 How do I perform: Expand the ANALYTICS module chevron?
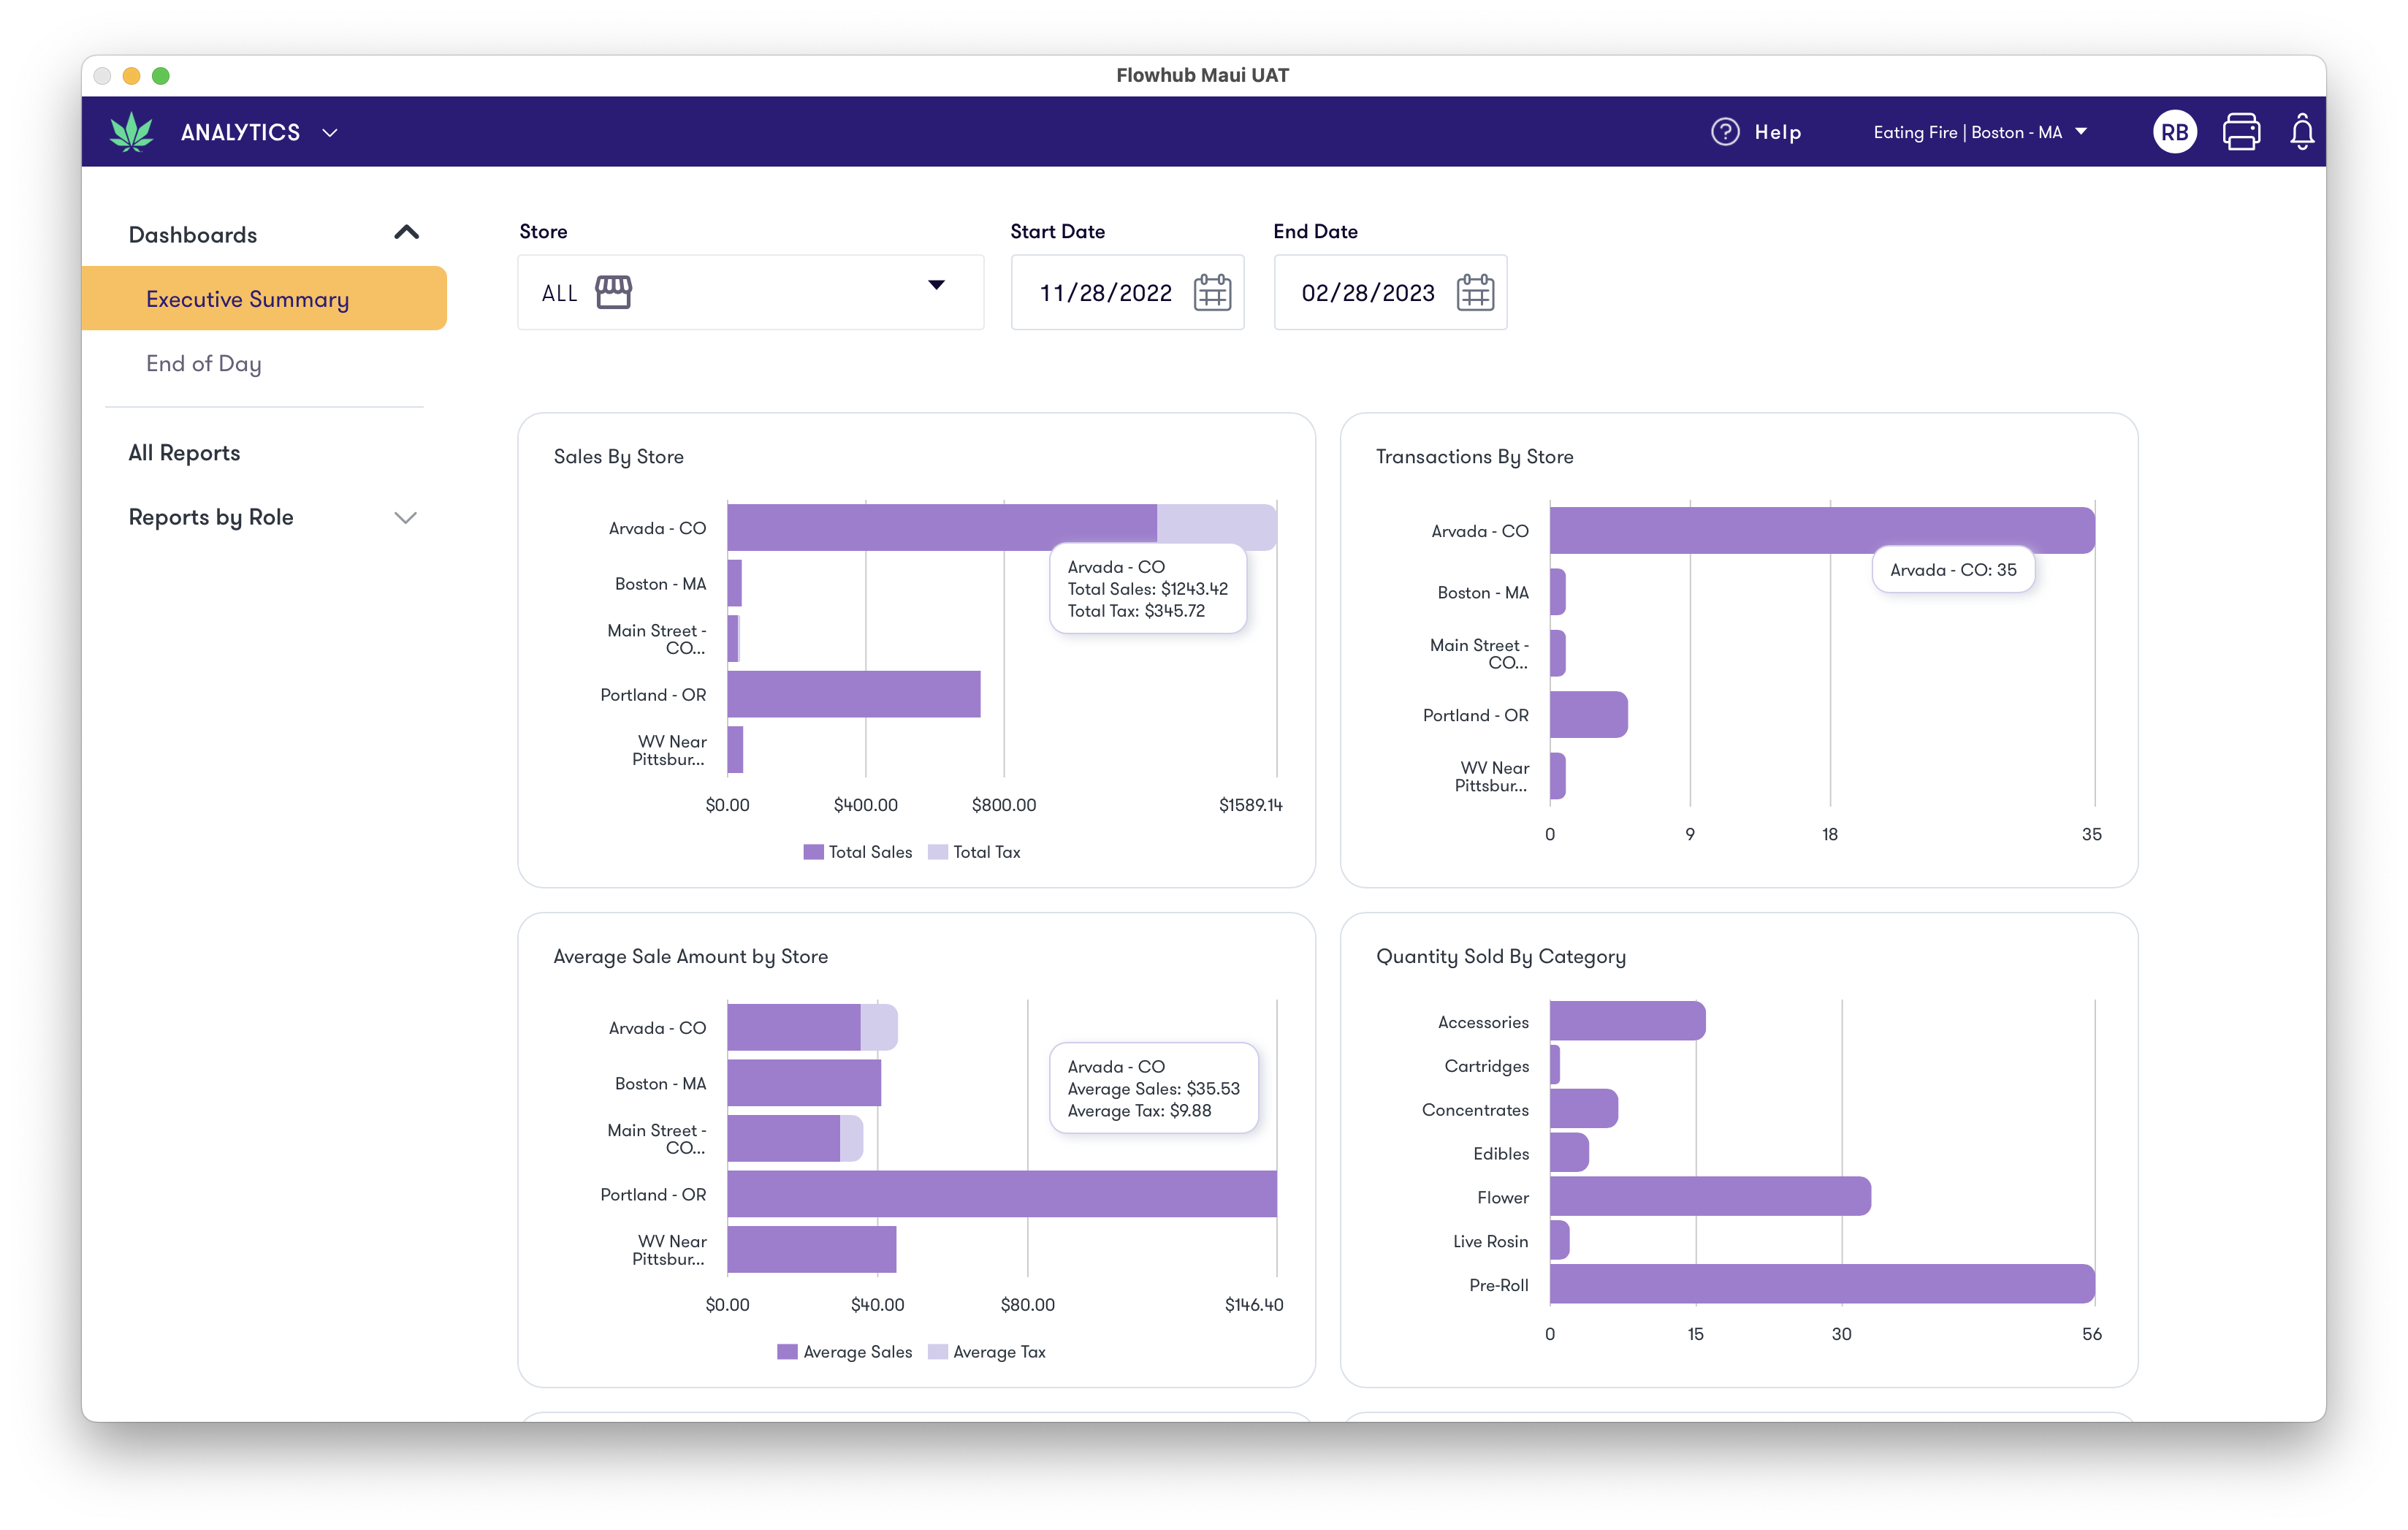pyautogui.click(x=329, y=133)
